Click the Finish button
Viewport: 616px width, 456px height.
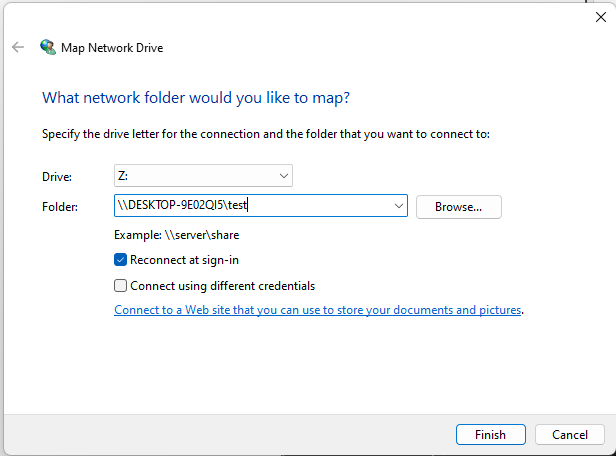[490, 435]
